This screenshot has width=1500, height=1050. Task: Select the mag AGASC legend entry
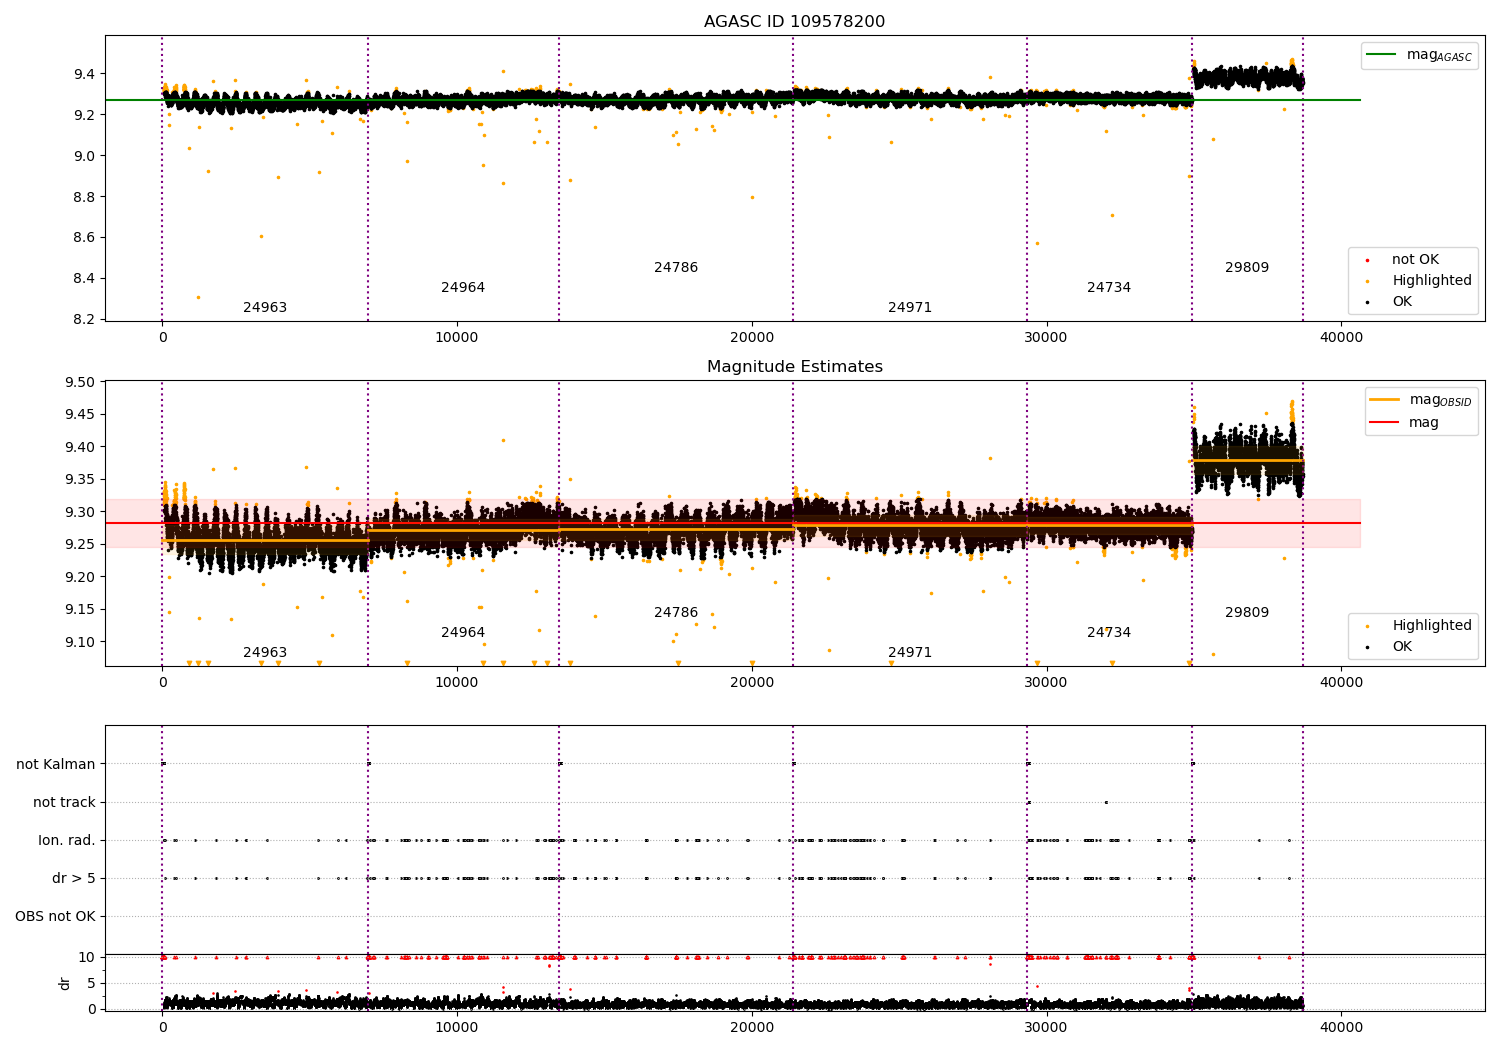click(1419, 55)
